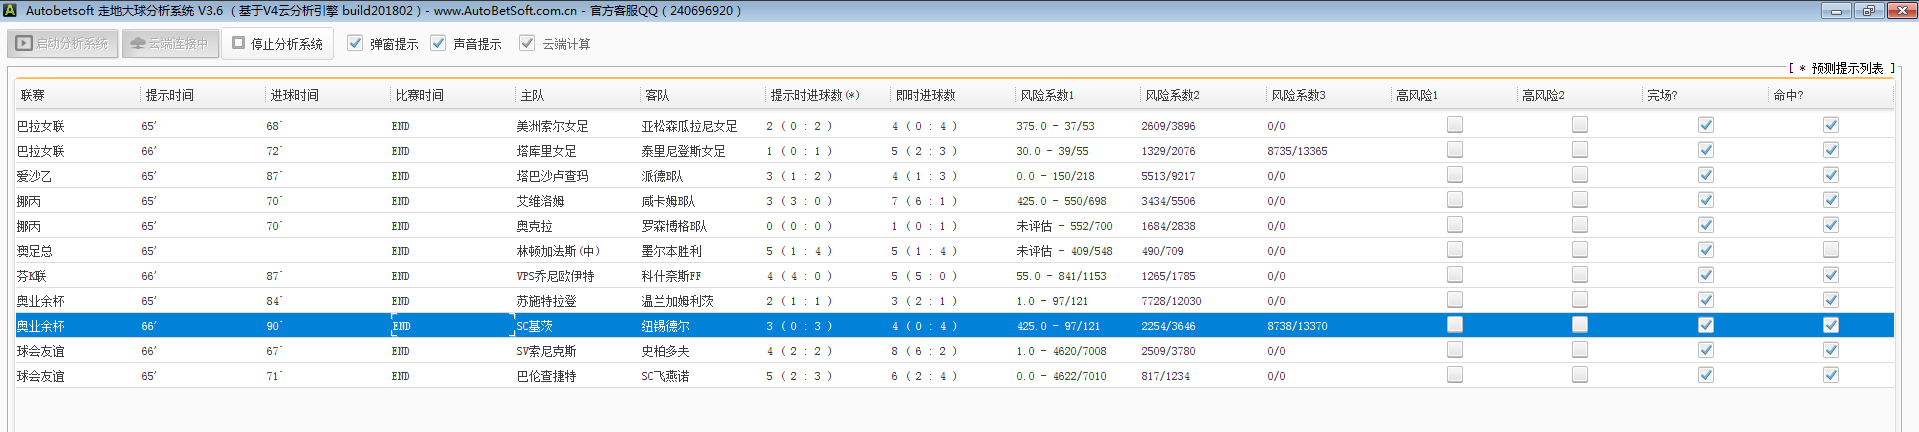This screenshot has width=1919, height=432.
Task: Toggle the 弹窗提示 popup alert checkbox
Action: 355,43
